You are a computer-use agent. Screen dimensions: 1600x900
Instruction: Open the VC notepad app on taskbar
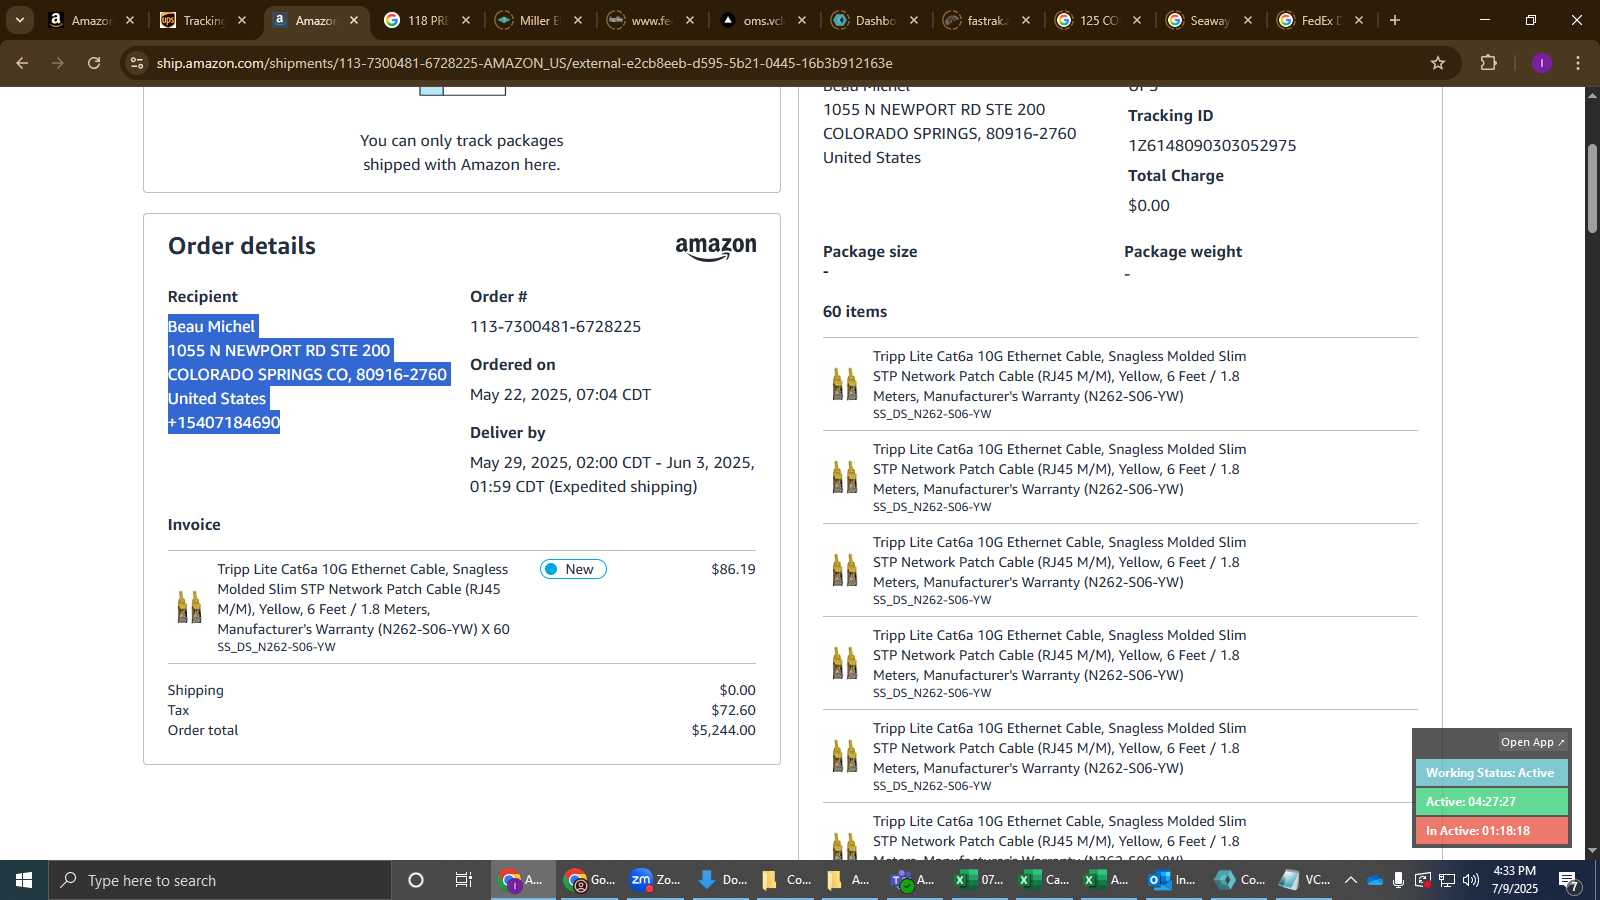coord(1304,880)
